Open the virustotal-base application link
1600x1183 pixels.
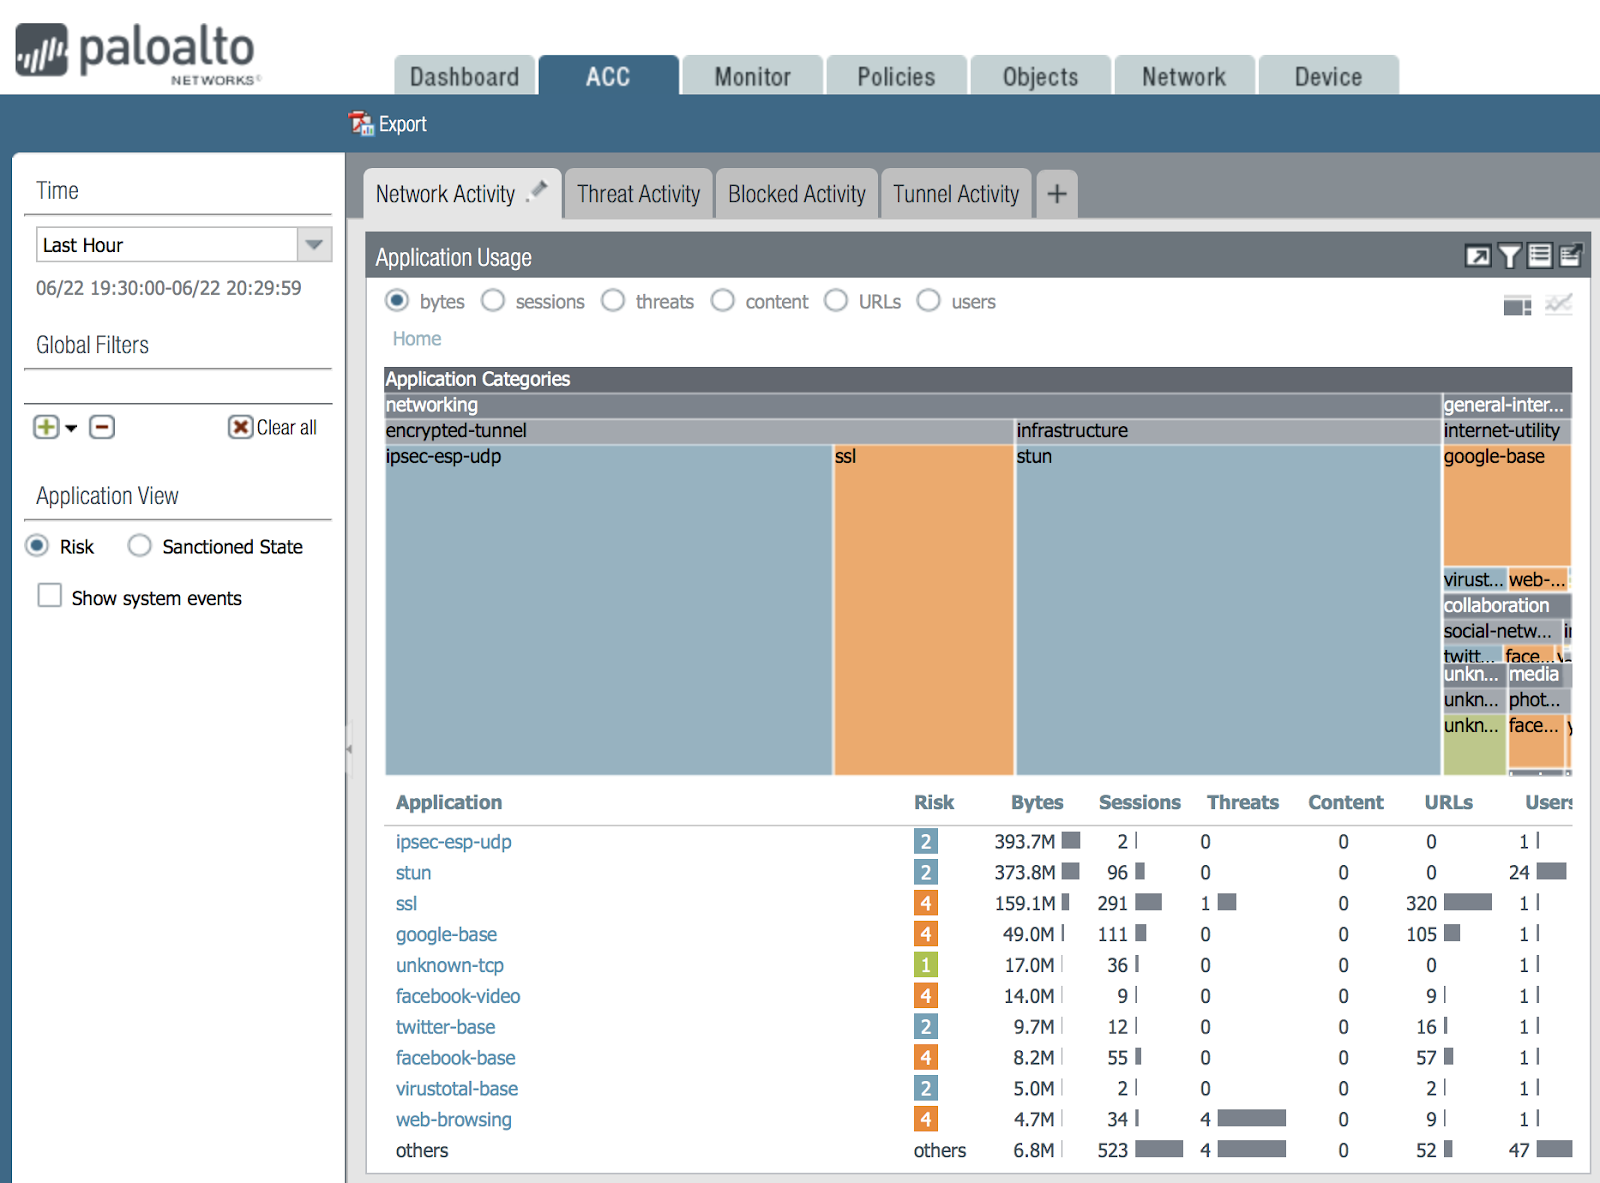click(457, 1088)
